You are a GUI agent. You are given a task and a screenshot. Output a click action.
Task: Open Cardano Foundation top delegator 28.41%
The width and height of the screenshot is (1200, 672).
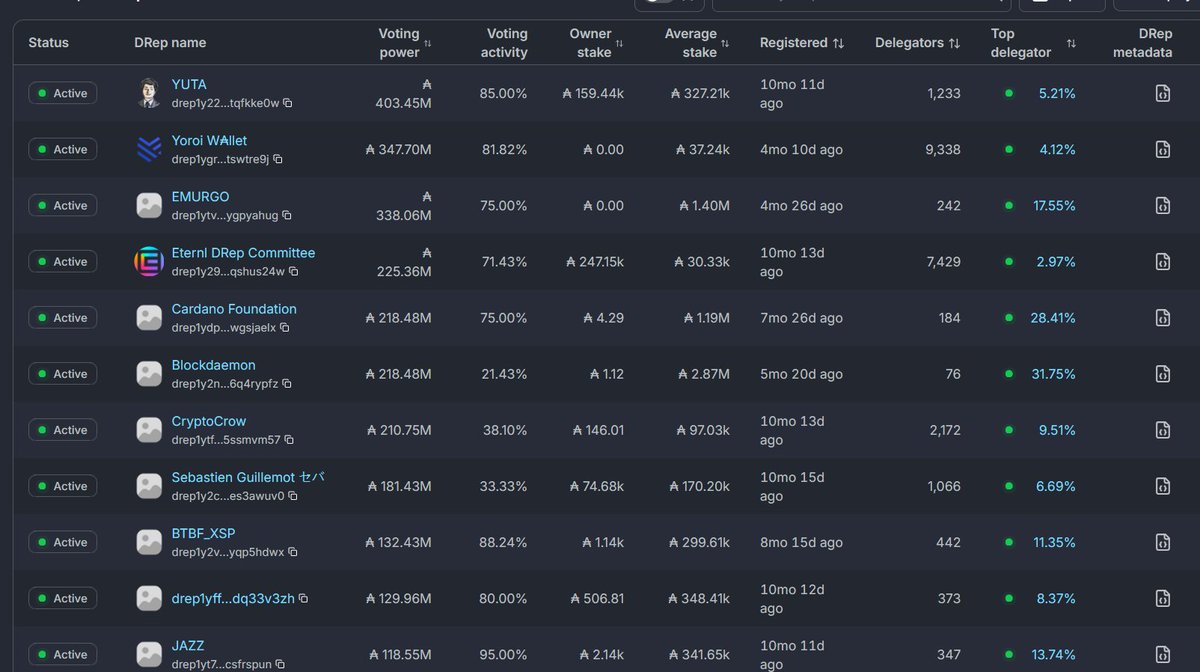pyautogui.click(x=1053, y=317)
